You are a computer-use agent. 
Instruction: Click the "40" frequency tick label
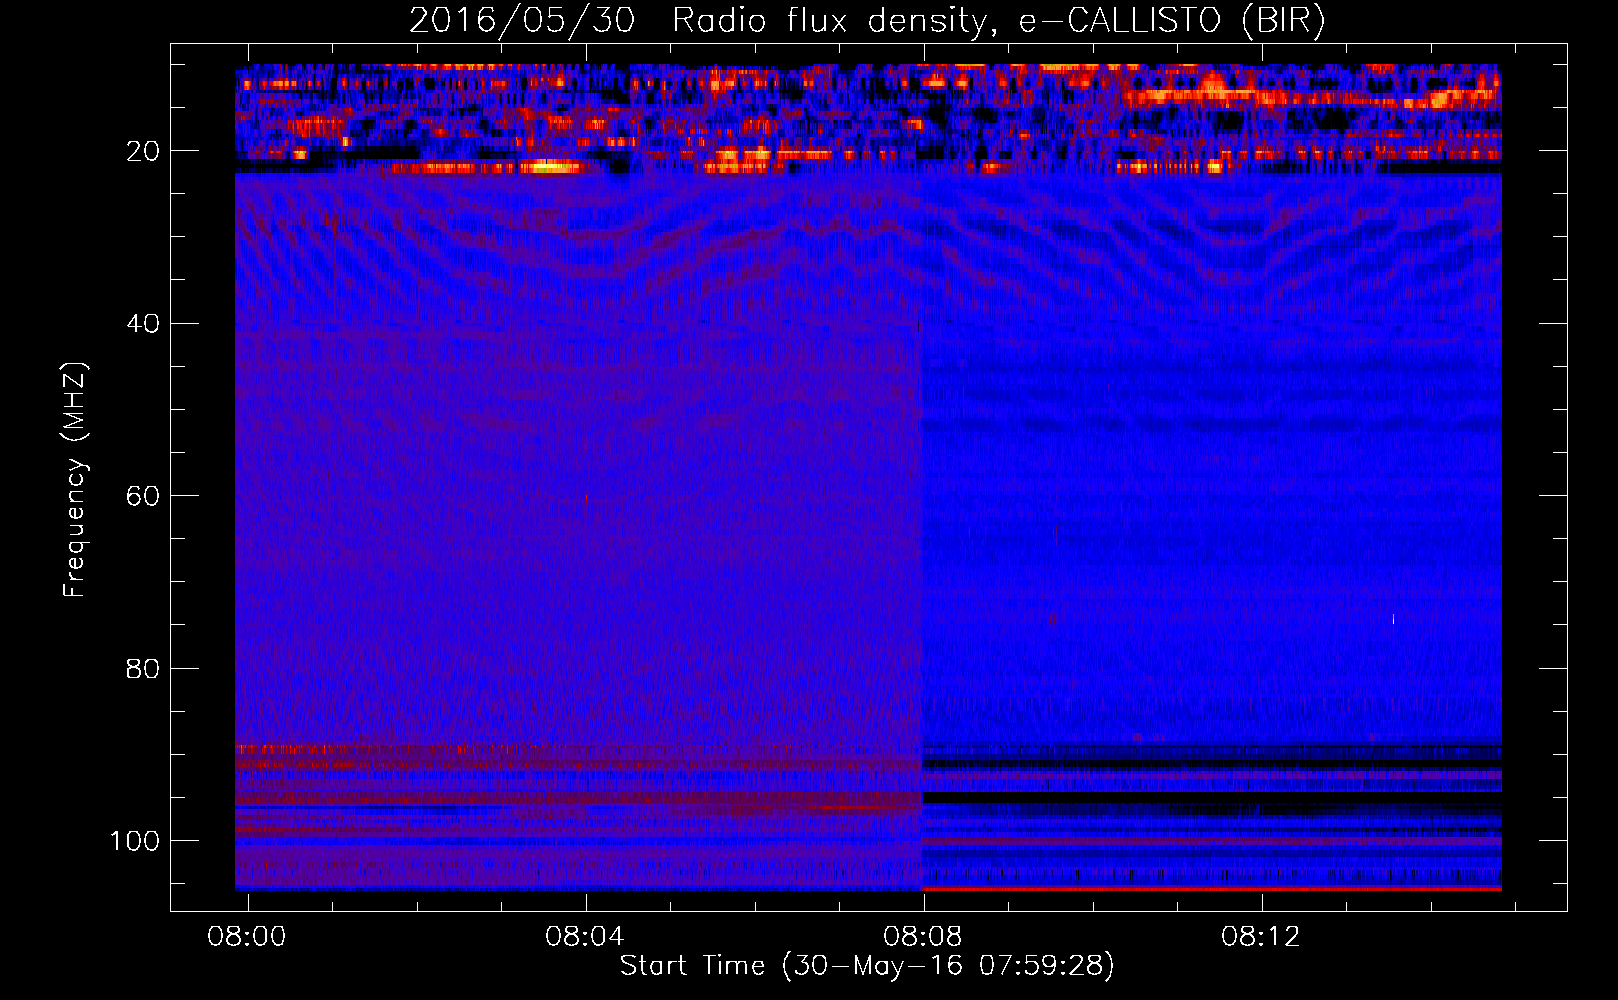[x=143, y=324]
